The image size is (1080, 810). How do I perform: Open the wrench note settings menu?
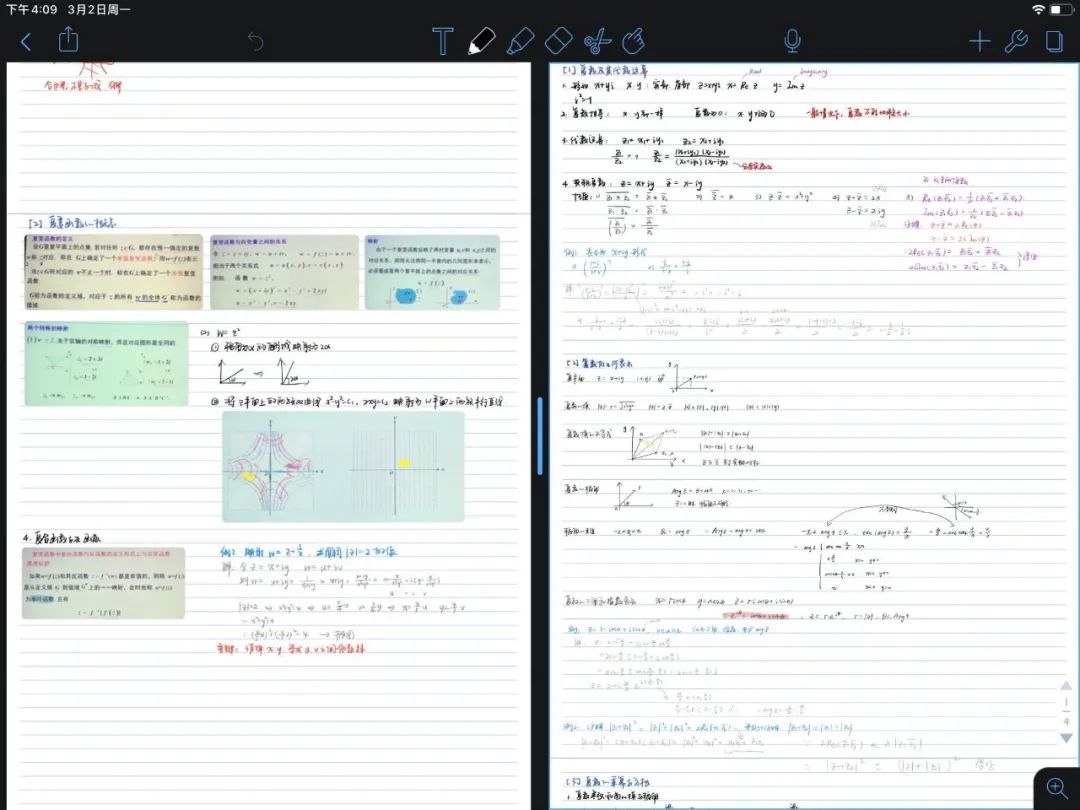tap(1015, 41)
